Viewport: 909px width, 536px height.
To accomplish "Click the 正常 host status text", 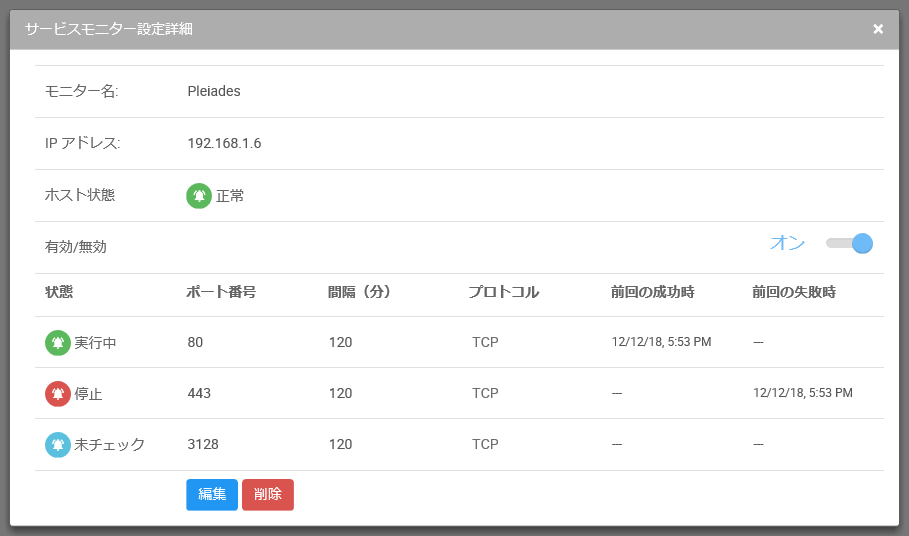I will click(x=230, y=196).
